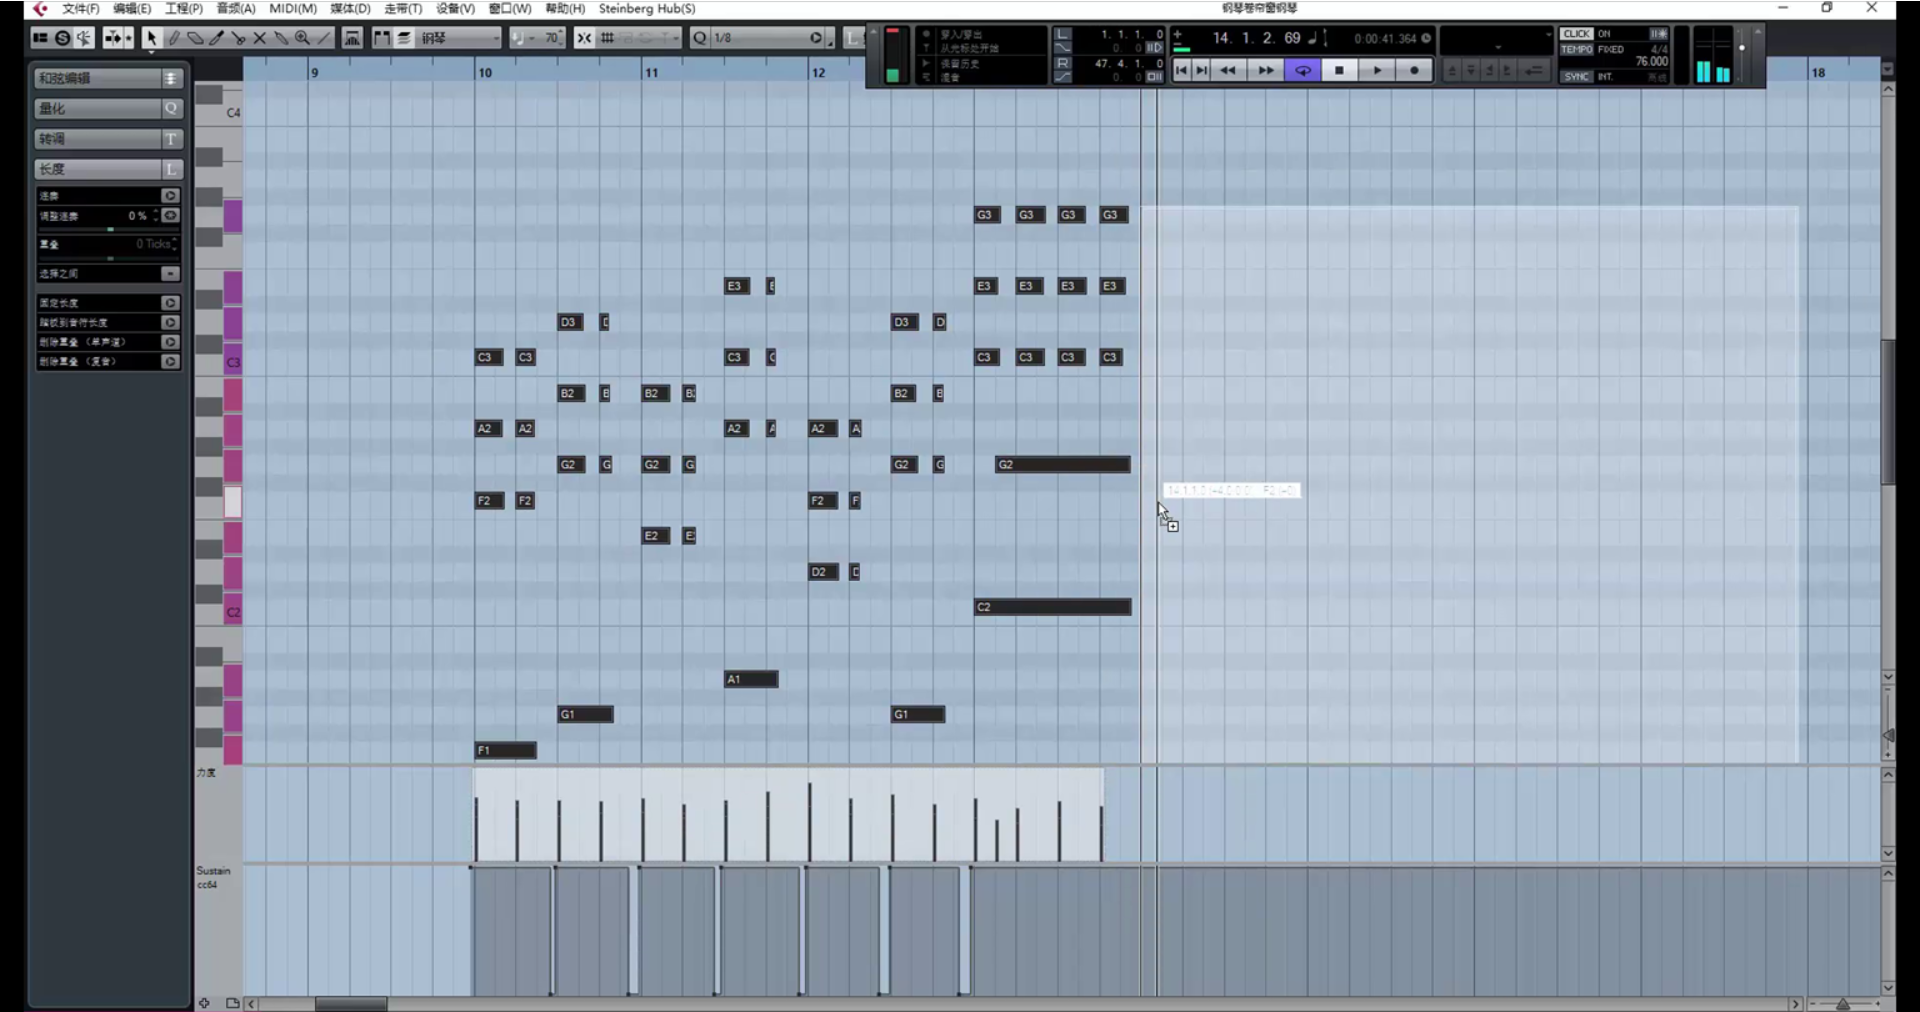The width and height of the screenshot is (1920, 1012).
Task: Click the Rewind transport button
Action: 1228,70
